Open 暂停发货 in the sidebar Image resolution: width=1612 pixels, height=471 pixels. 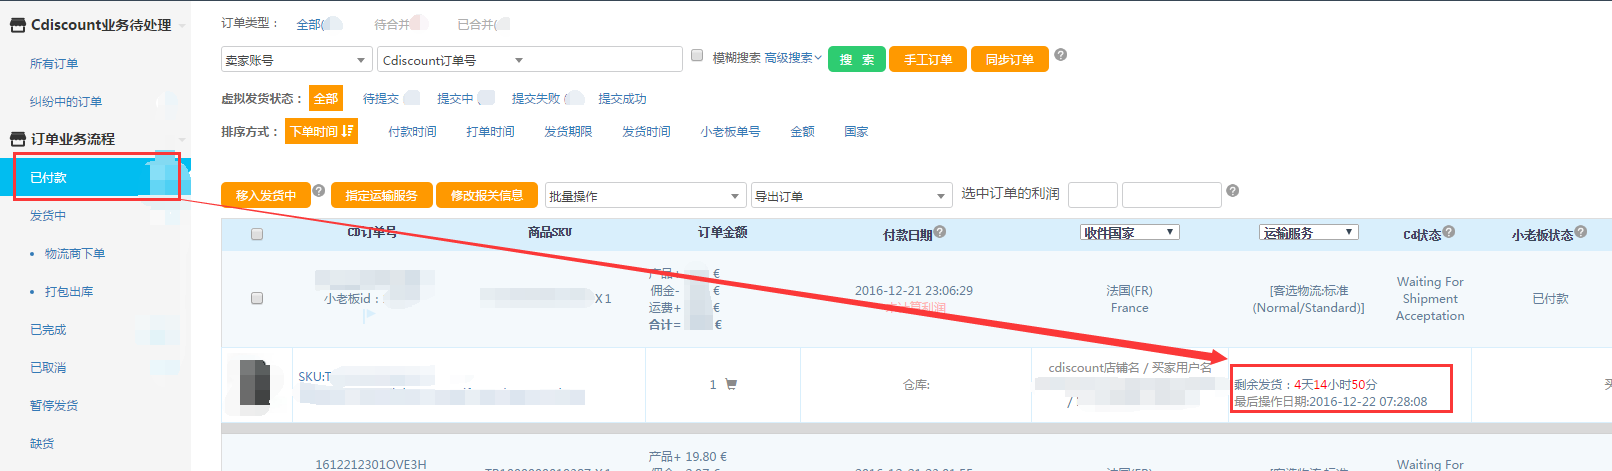click(54, 405)
